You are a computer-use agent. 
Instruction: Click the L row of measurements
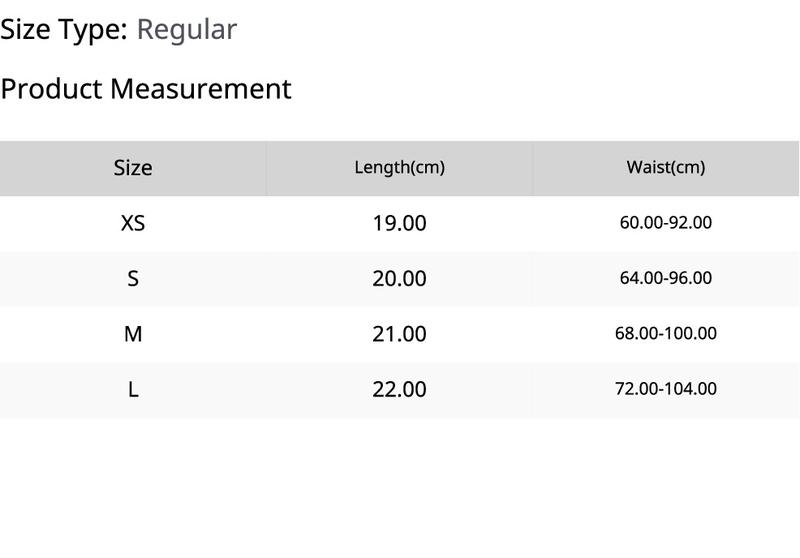(399, 390)
